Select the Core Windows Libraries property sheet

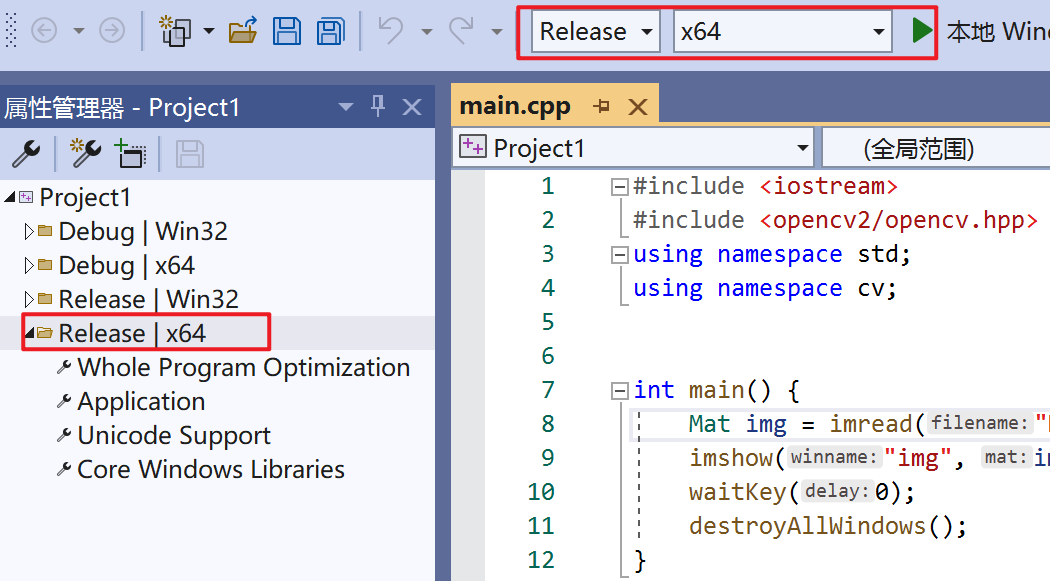[210, 470]
